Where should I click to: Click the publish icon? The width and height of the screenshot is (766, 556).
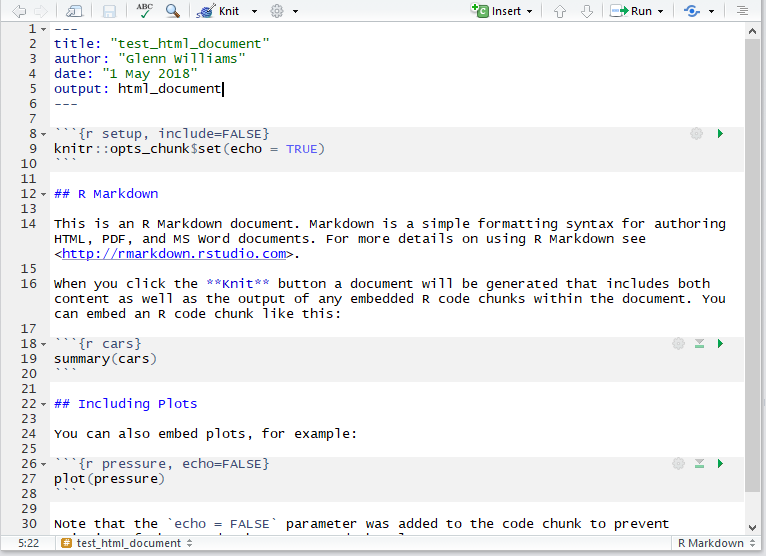click(692, 11)
